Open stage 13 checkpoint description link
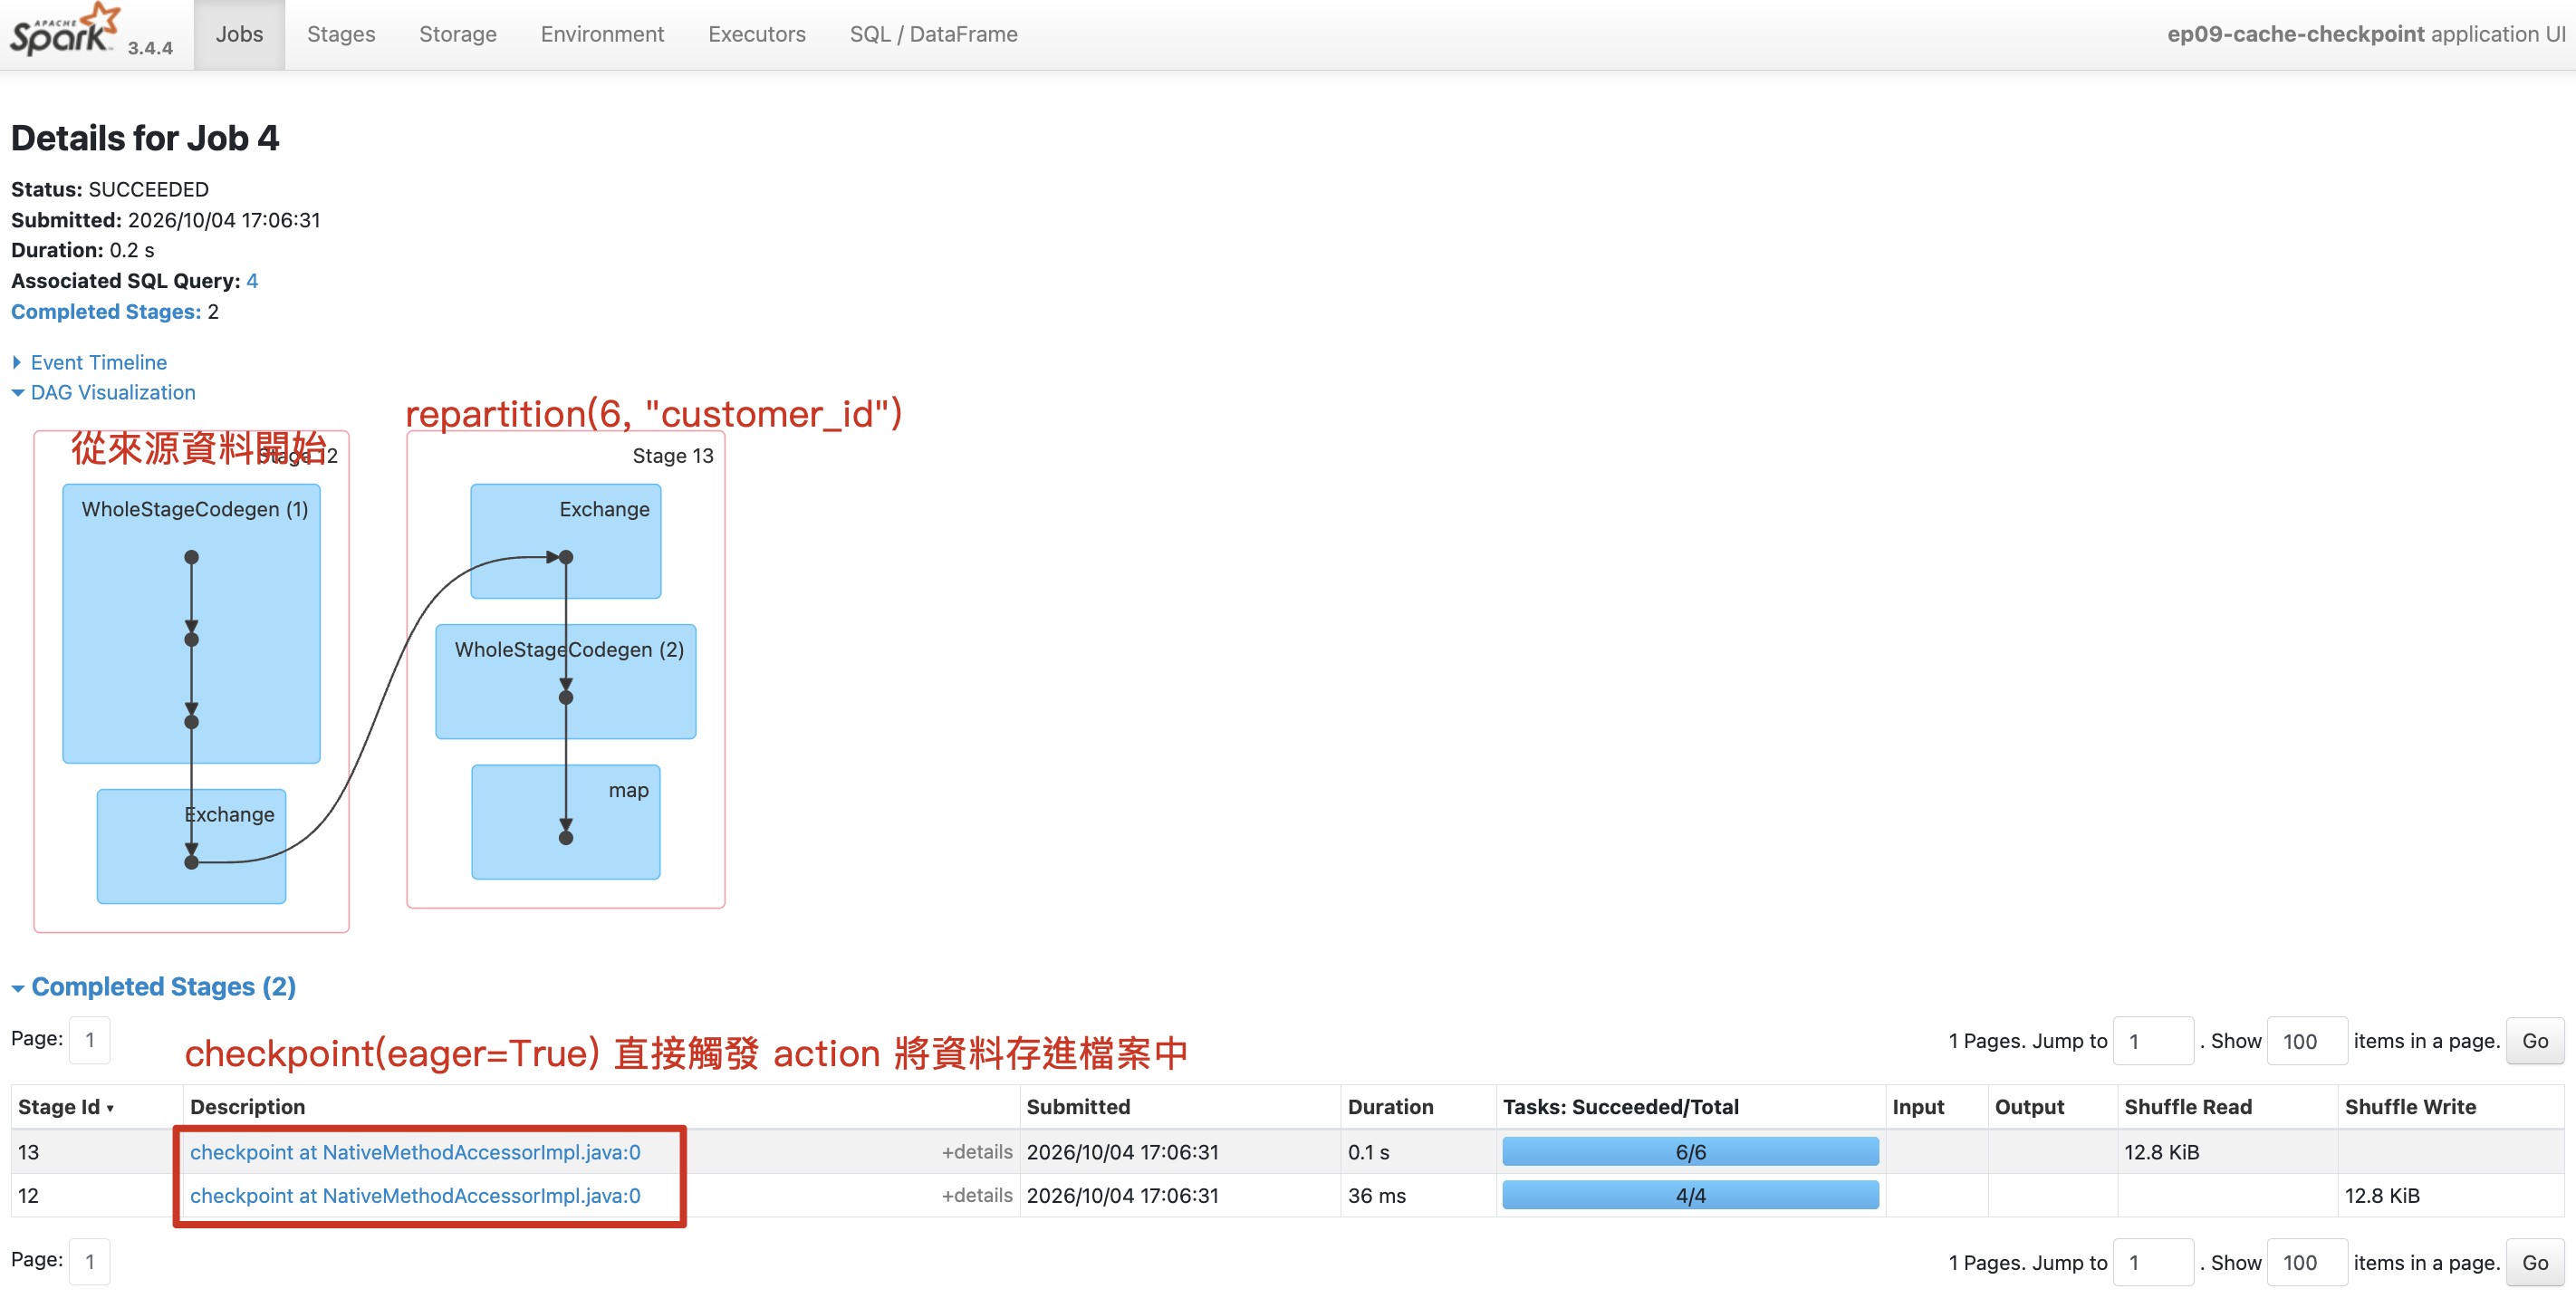Viewport: 2576px width, 1308px height. (415, 1152)
